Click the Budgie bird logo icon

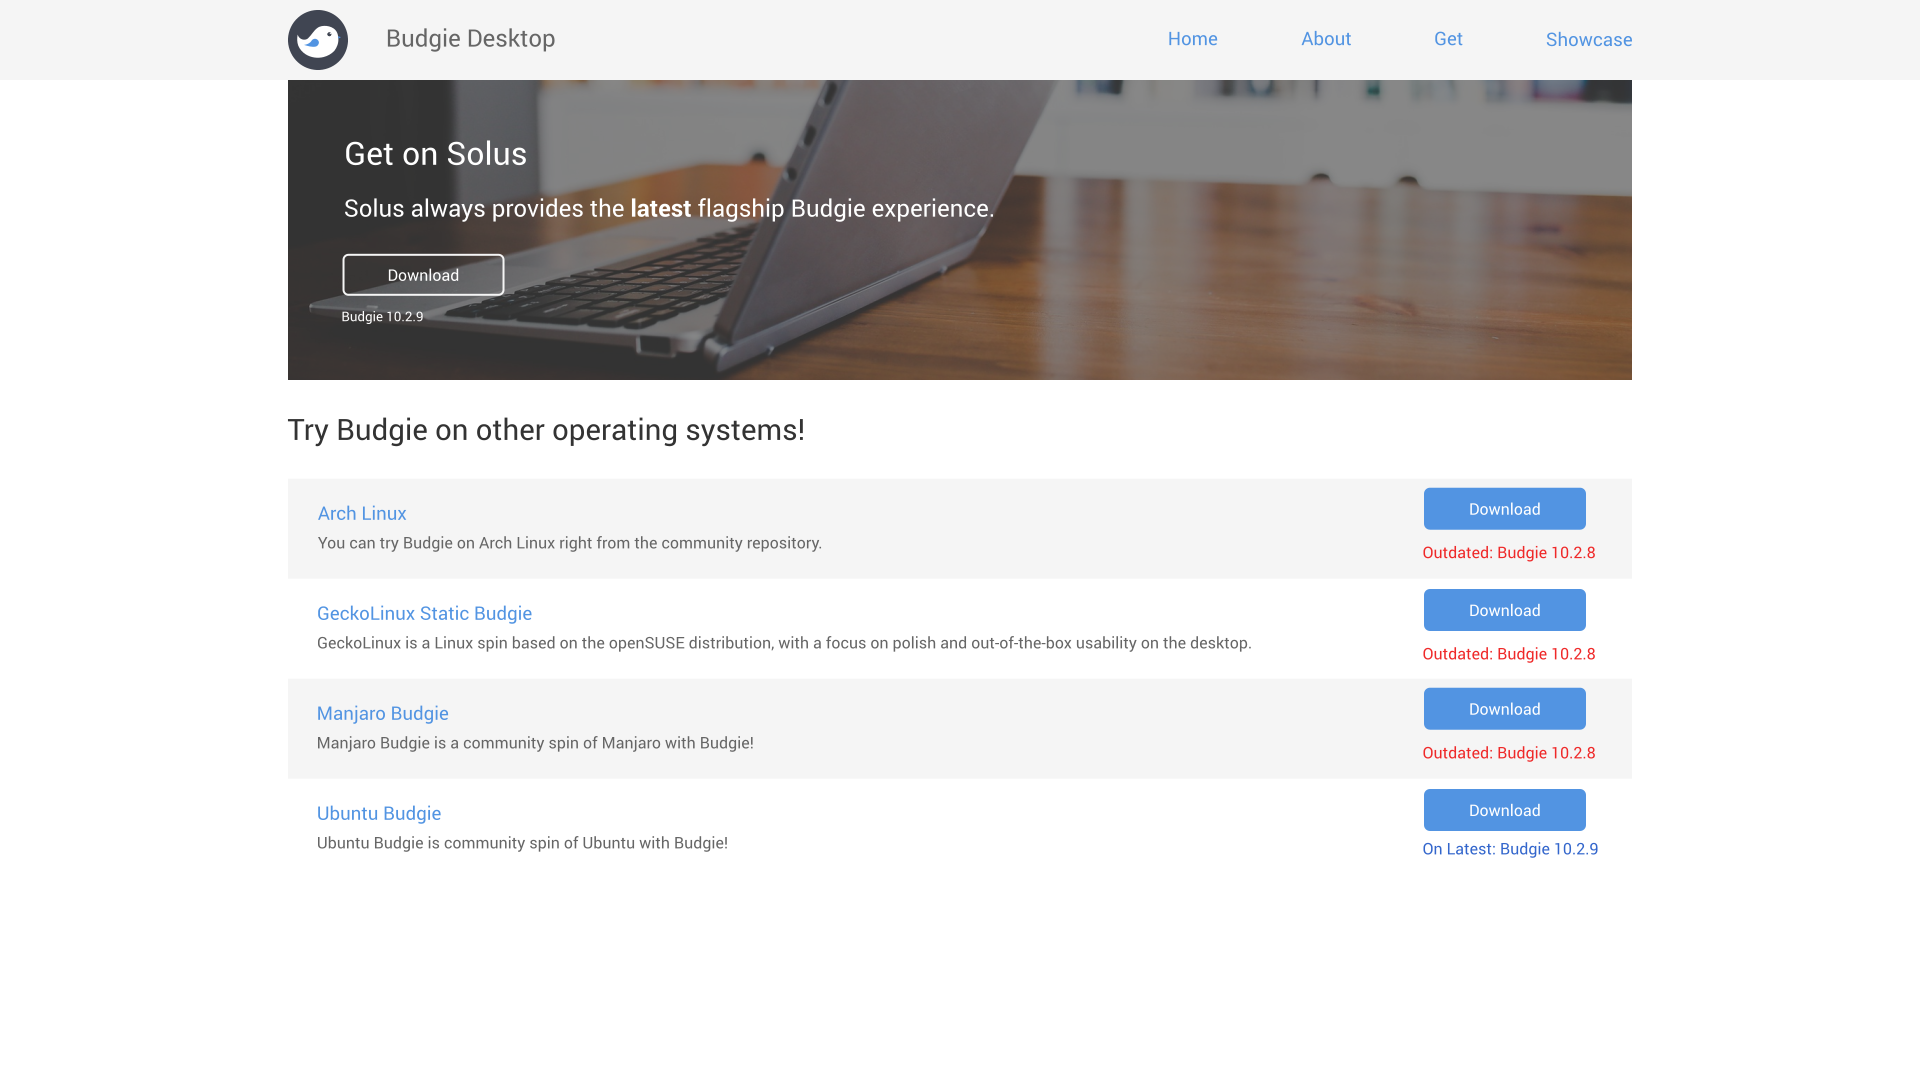(318, 40)
